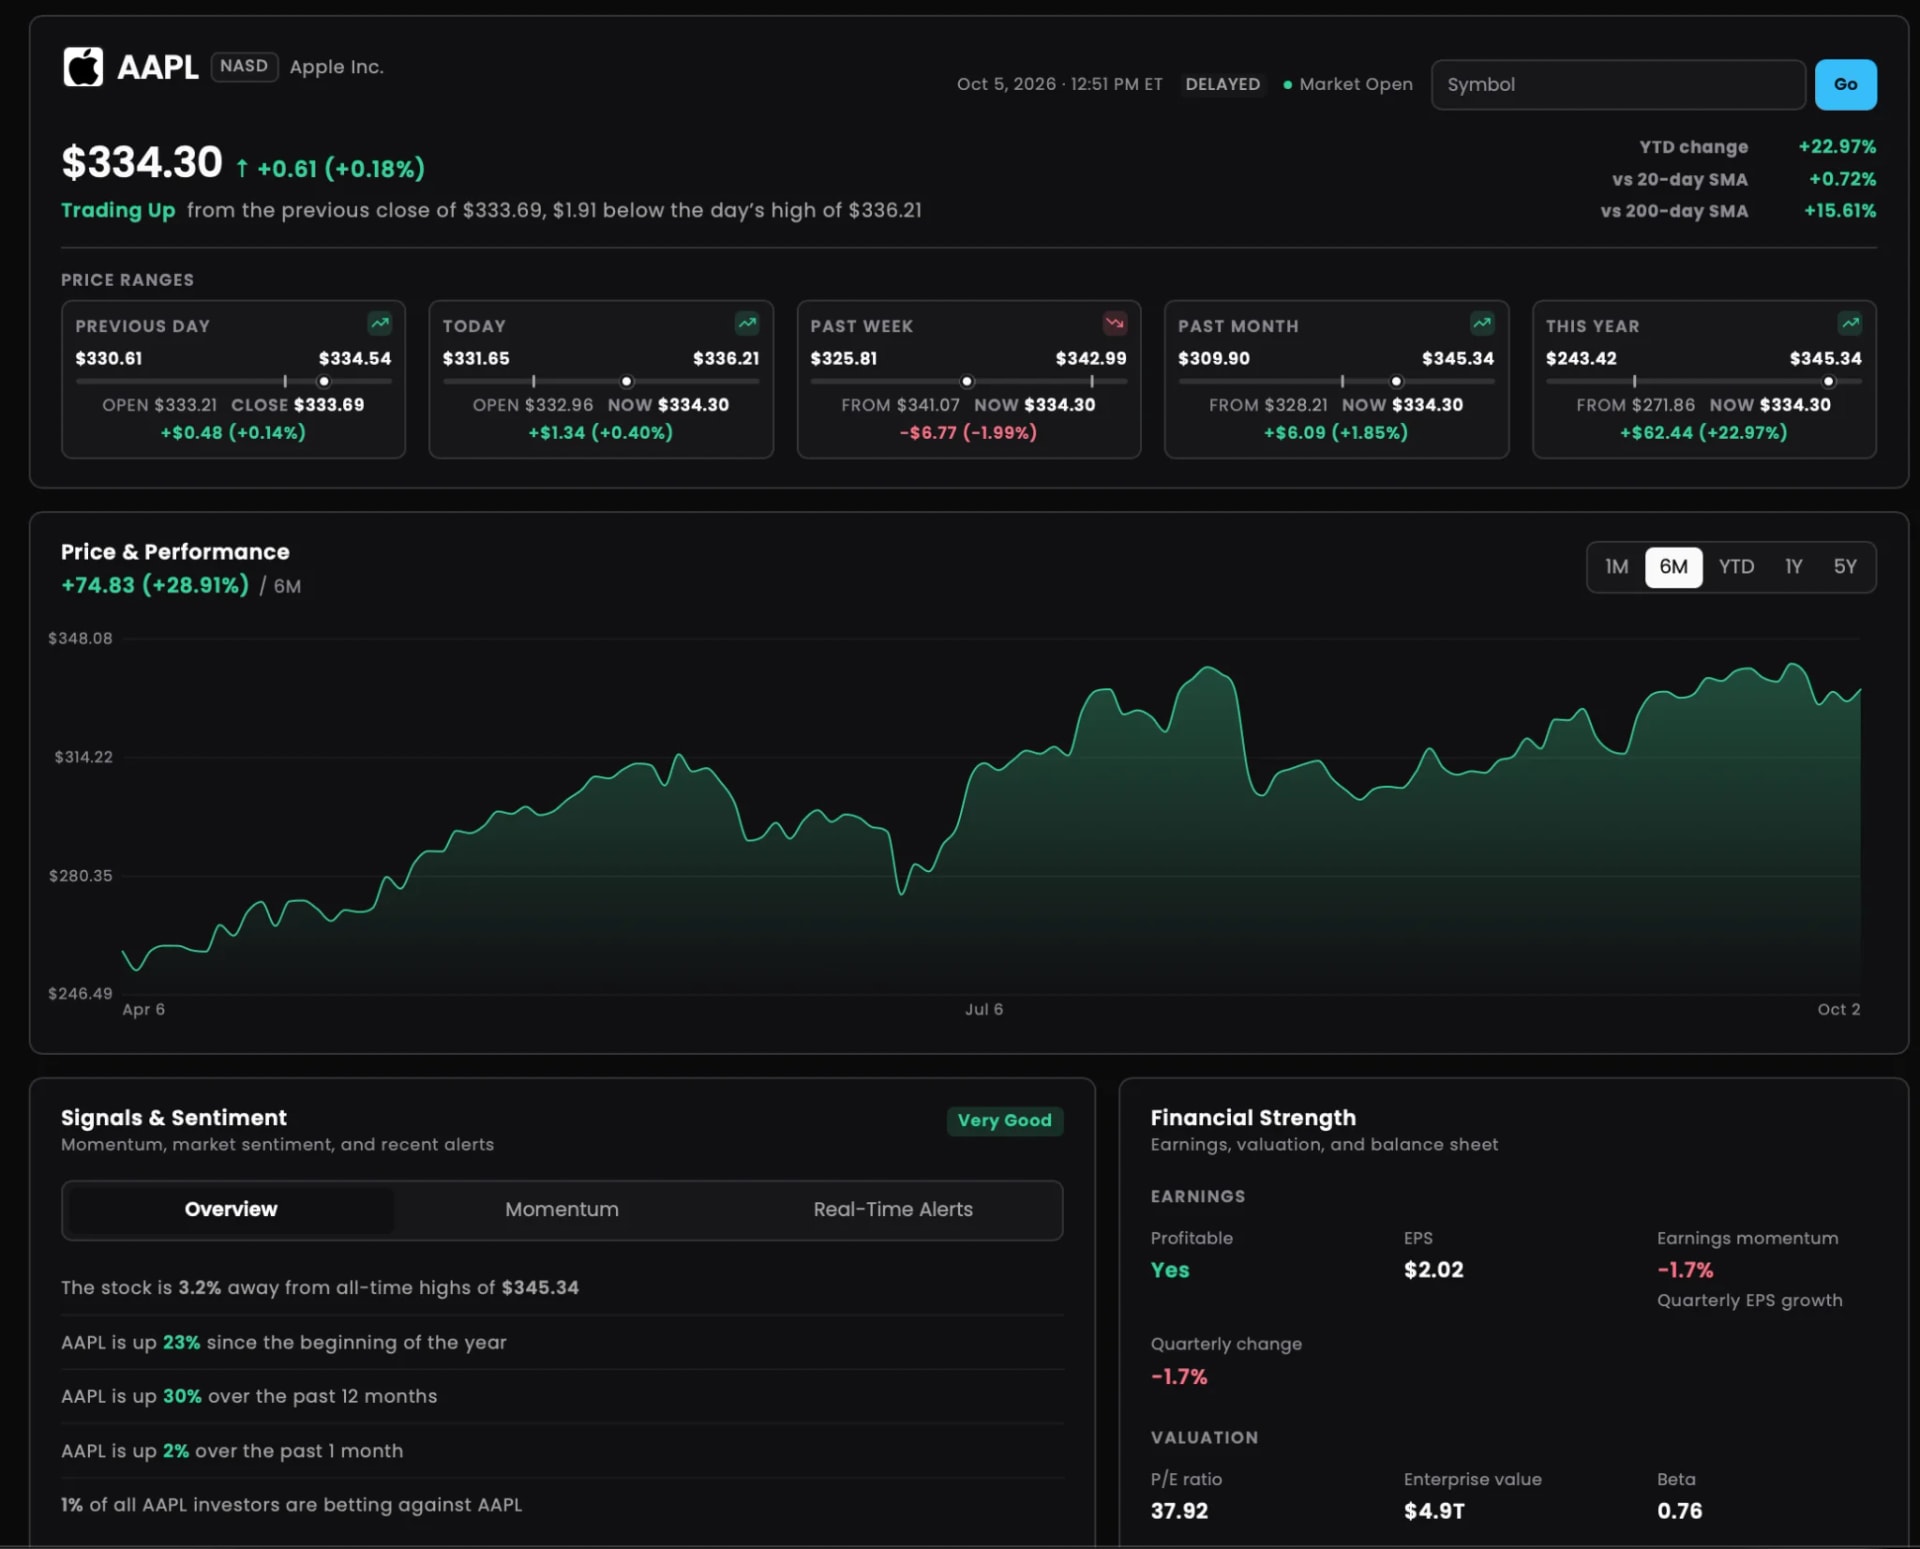1920x1549 pixels.
Task: Click the Previous Day trend-up icon
Action: pos(379,323)
